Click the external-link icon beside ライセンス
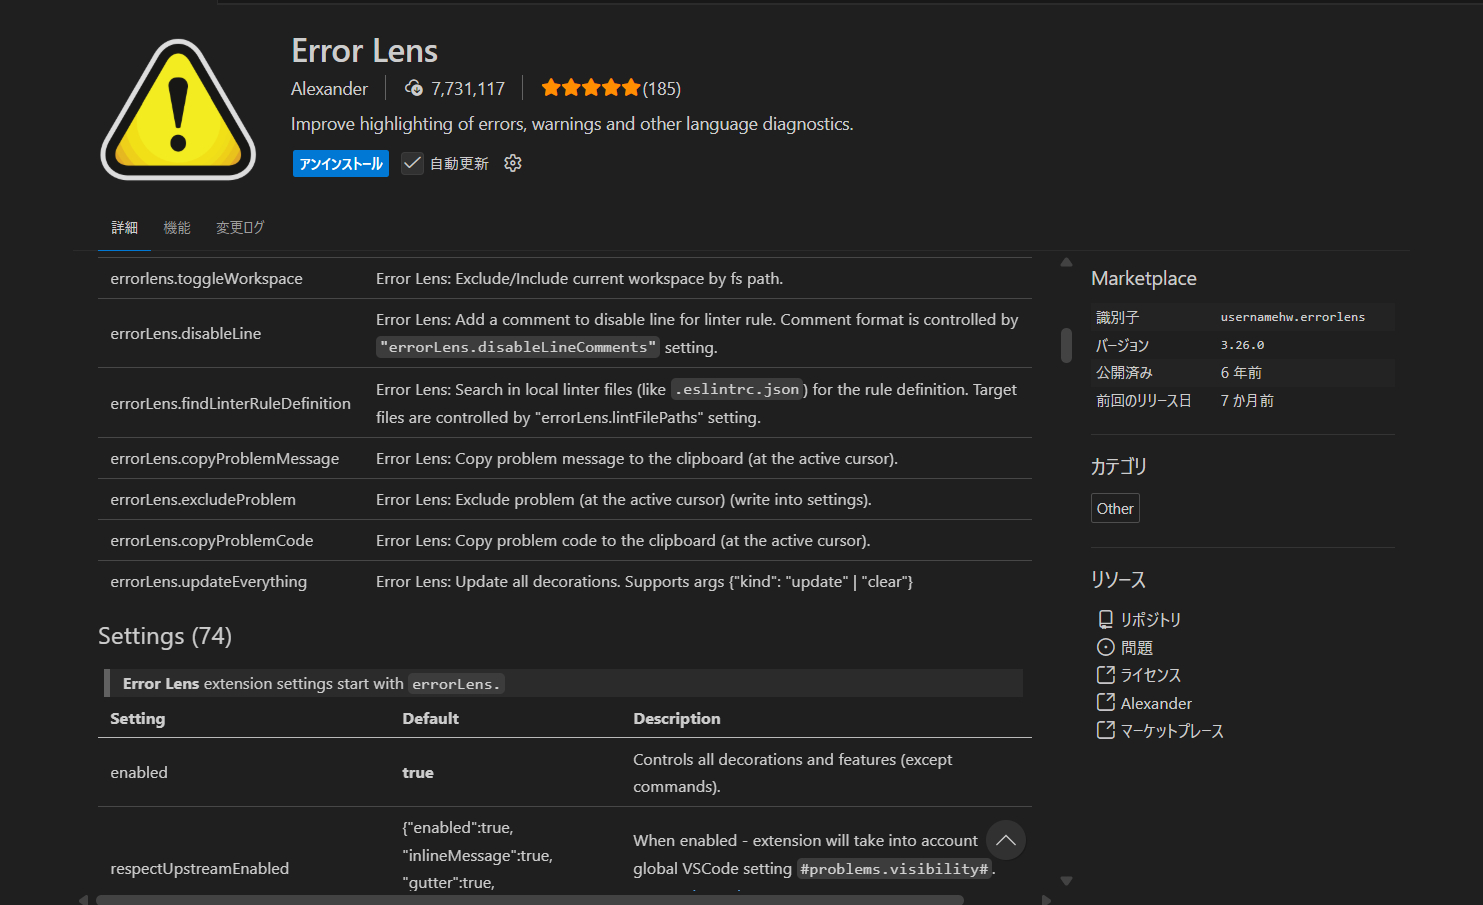1483x905 pixels. (x=1105, y=675)
